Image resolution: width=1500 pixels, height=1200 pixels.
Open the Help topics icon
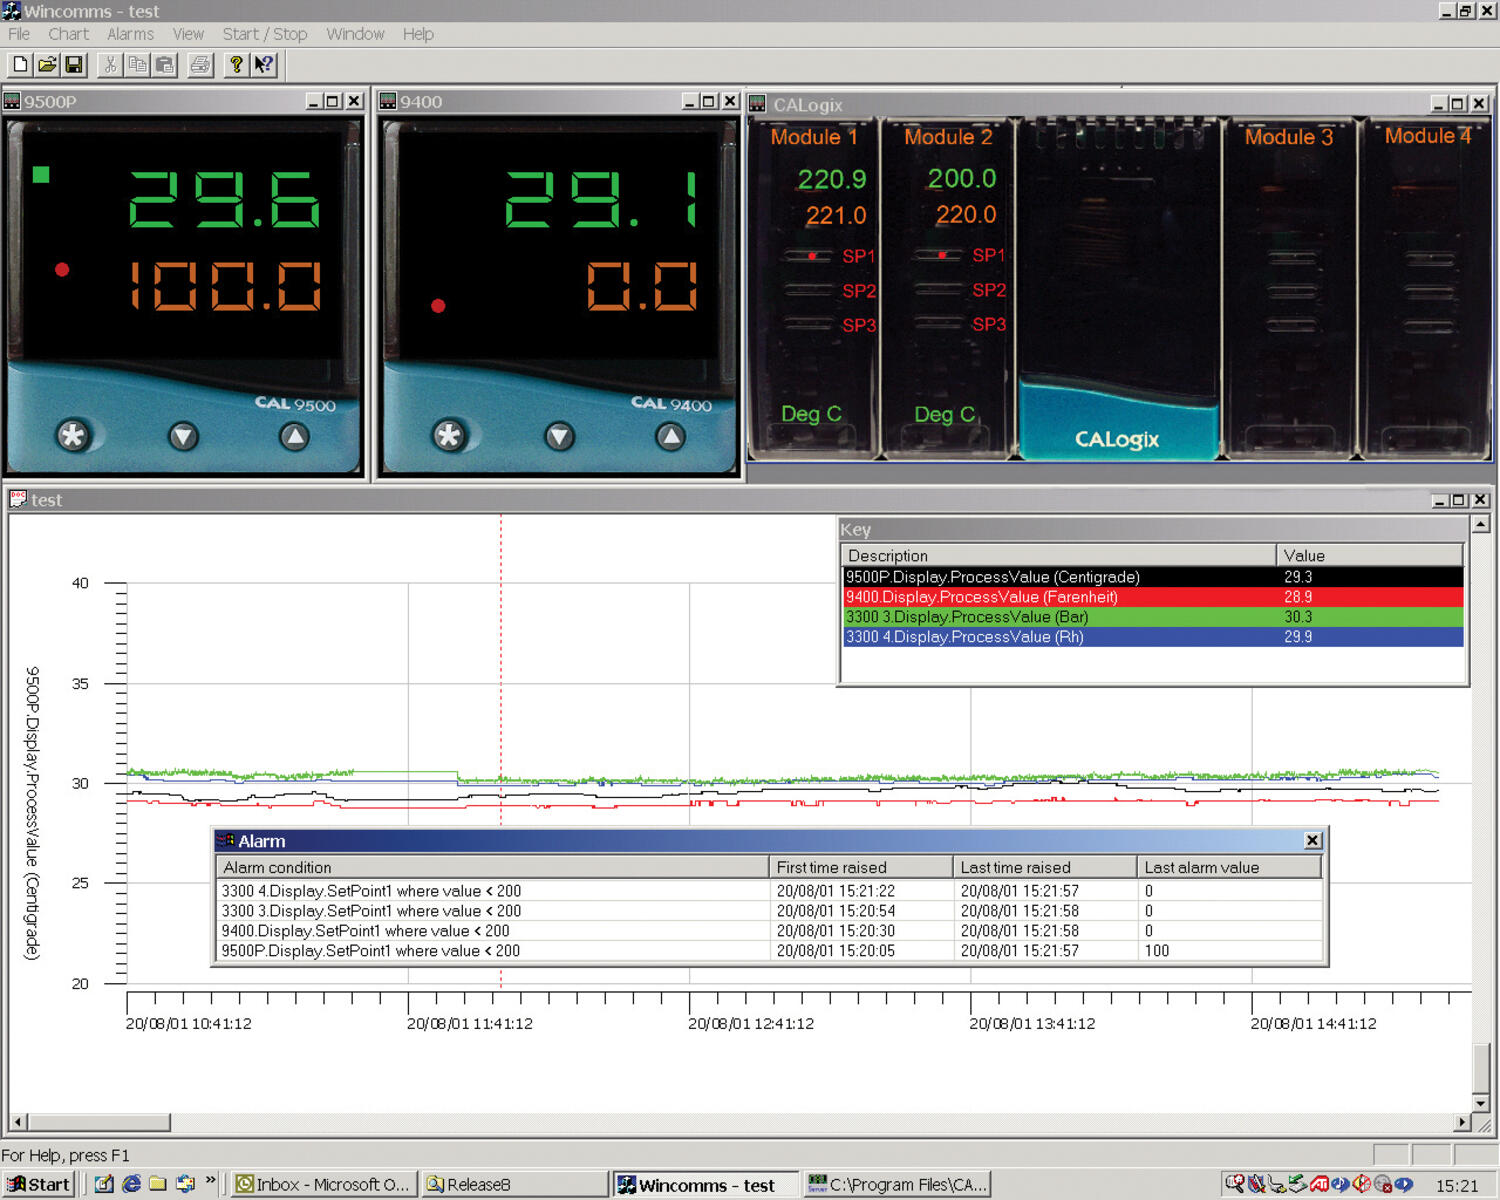[236, 65]
